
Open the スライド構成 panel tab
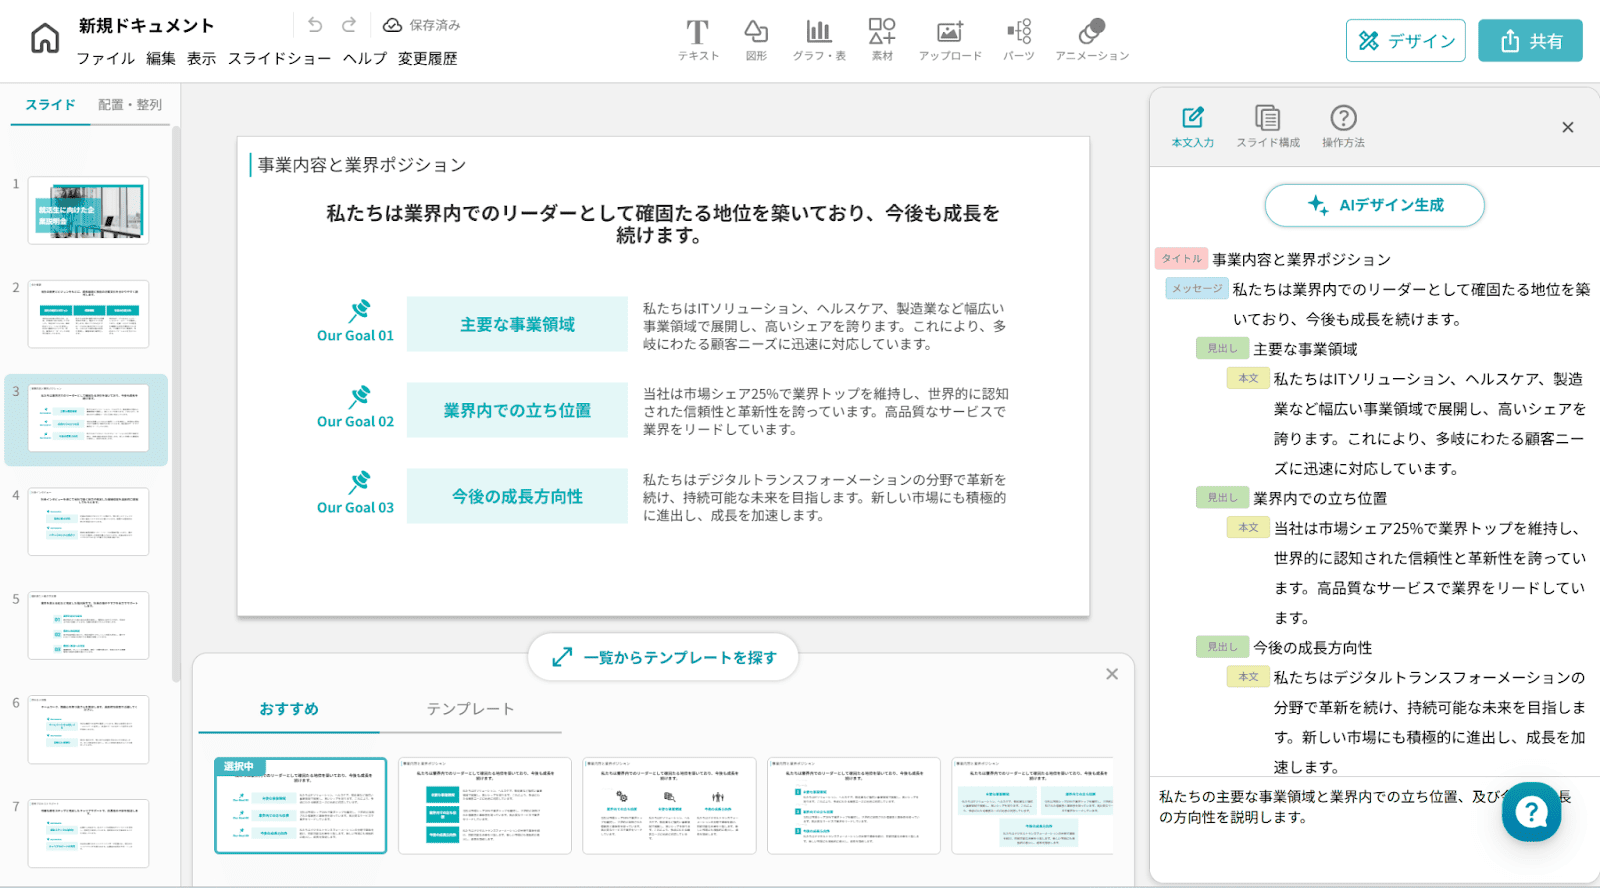click(1267, 127)
